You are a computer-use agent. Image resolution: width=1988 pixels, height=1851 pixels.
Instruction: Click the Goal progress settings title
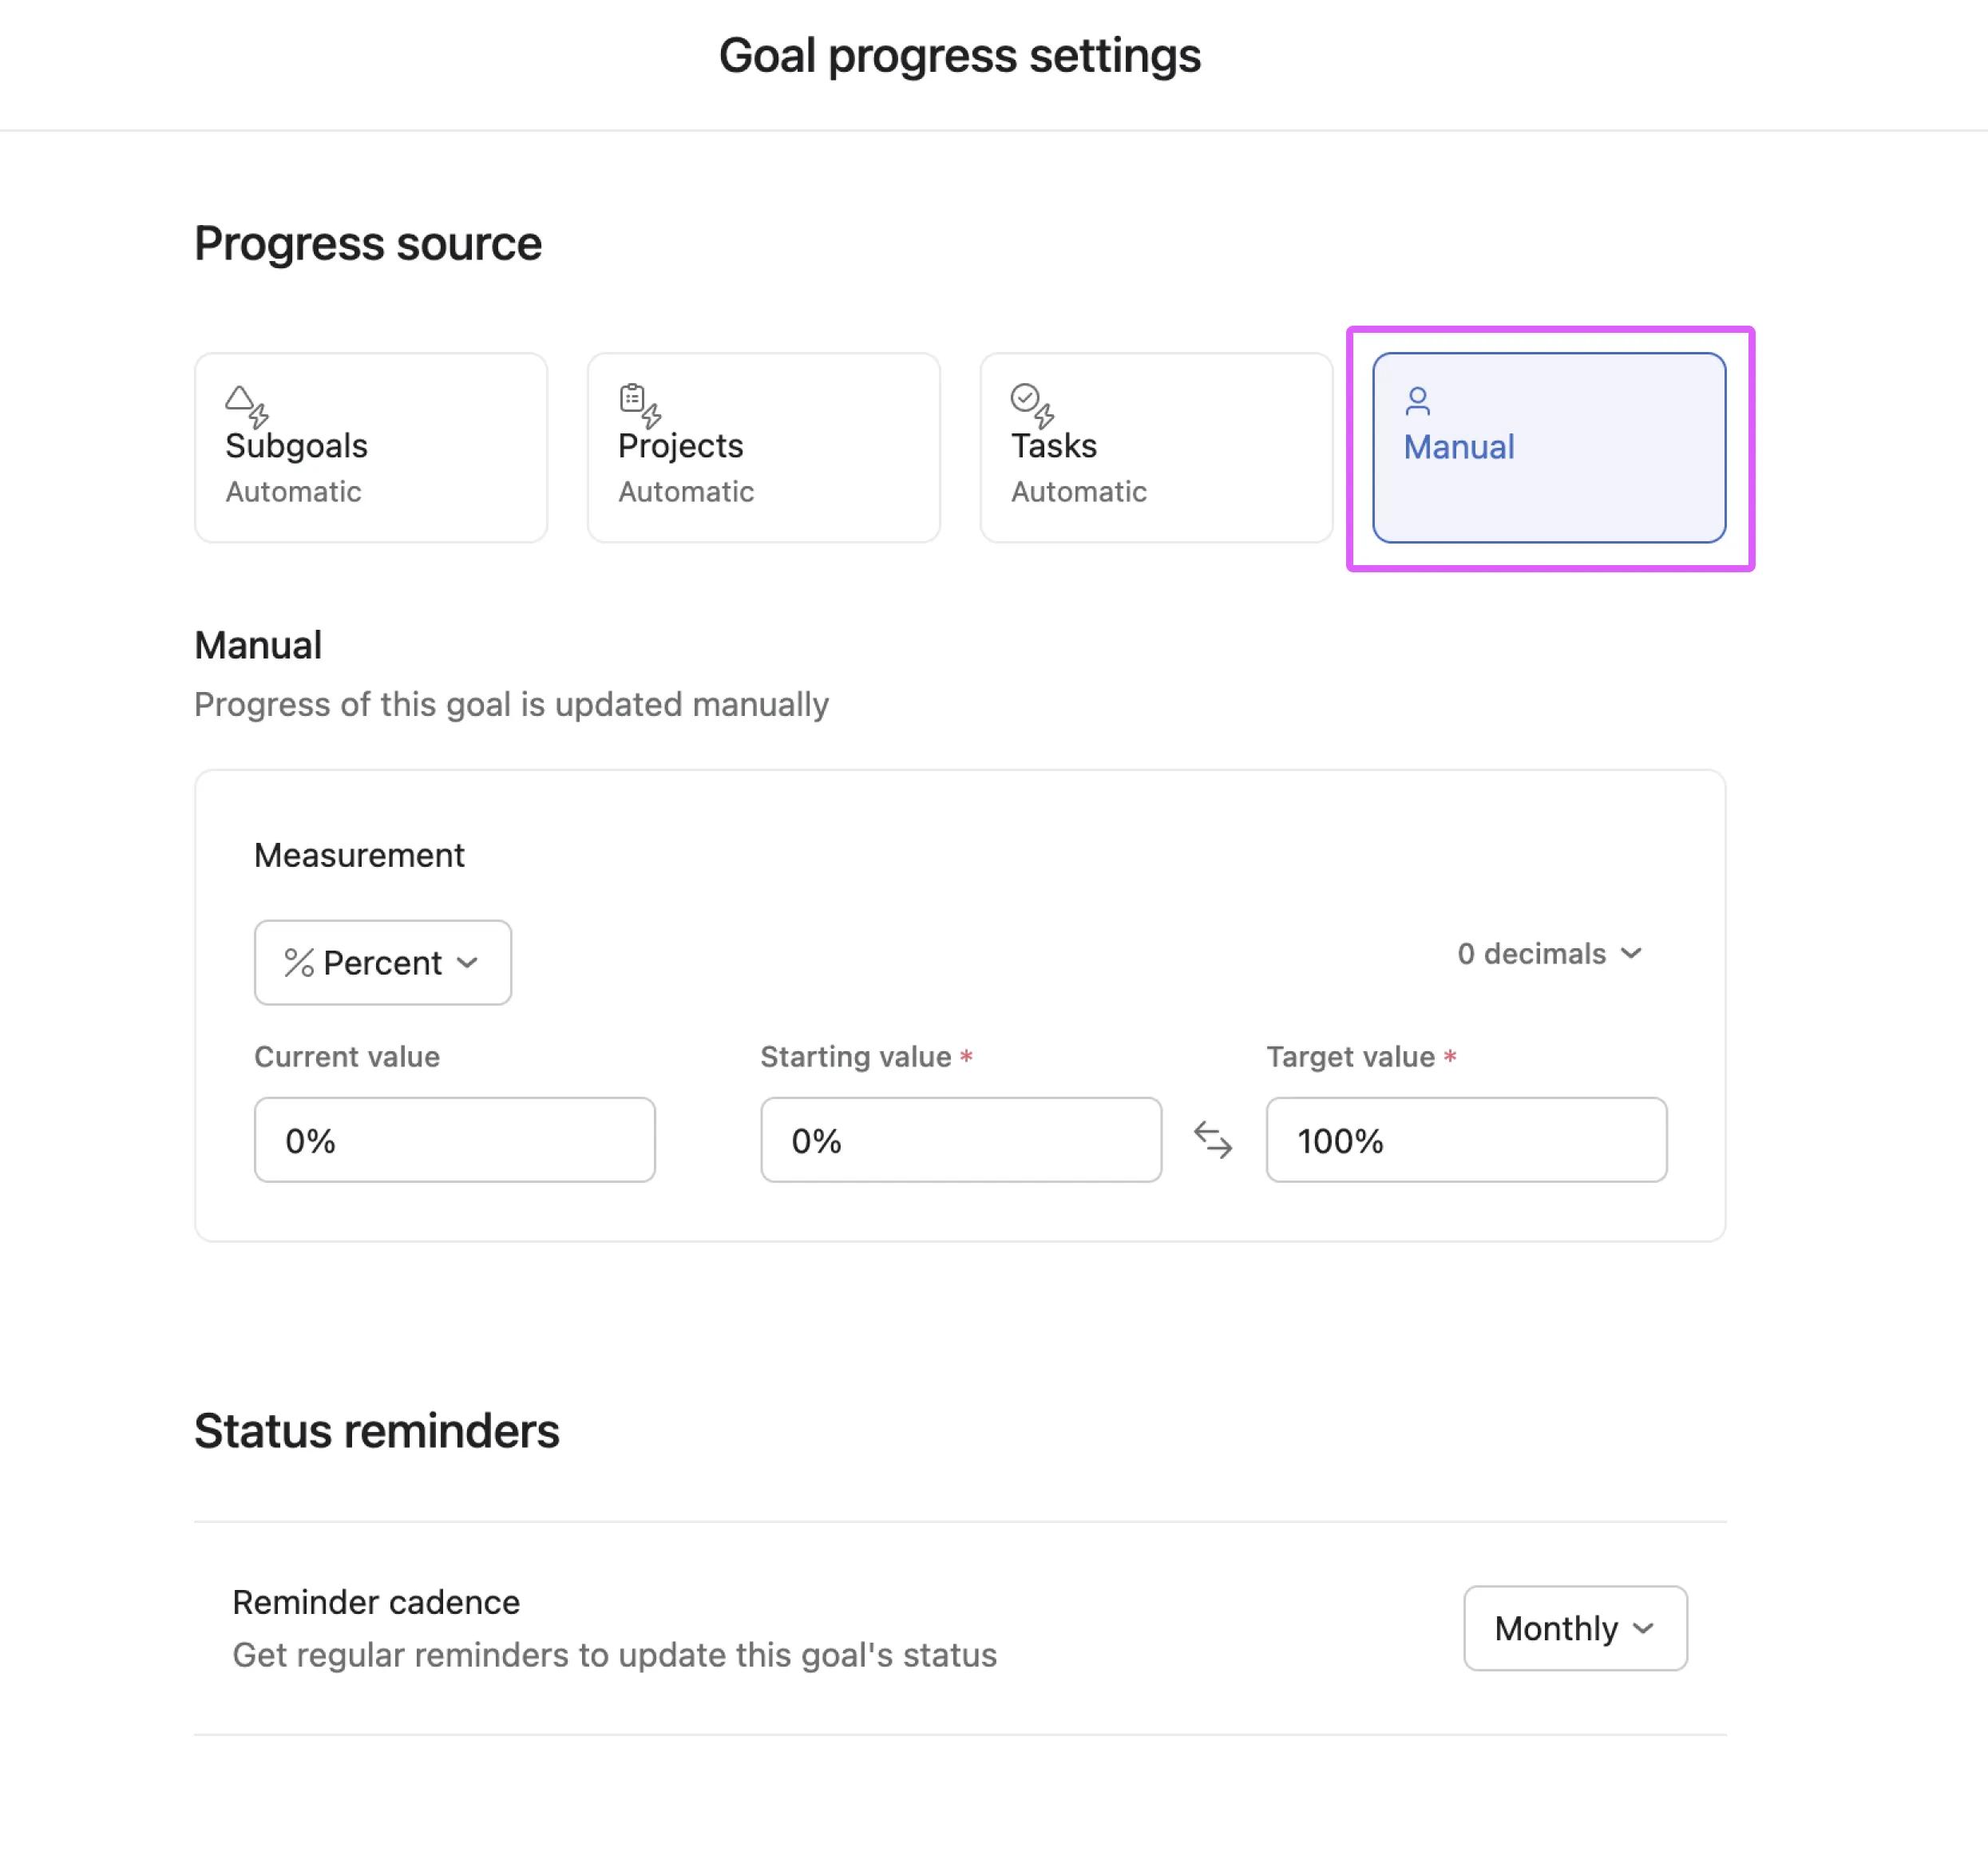[959, 55]
